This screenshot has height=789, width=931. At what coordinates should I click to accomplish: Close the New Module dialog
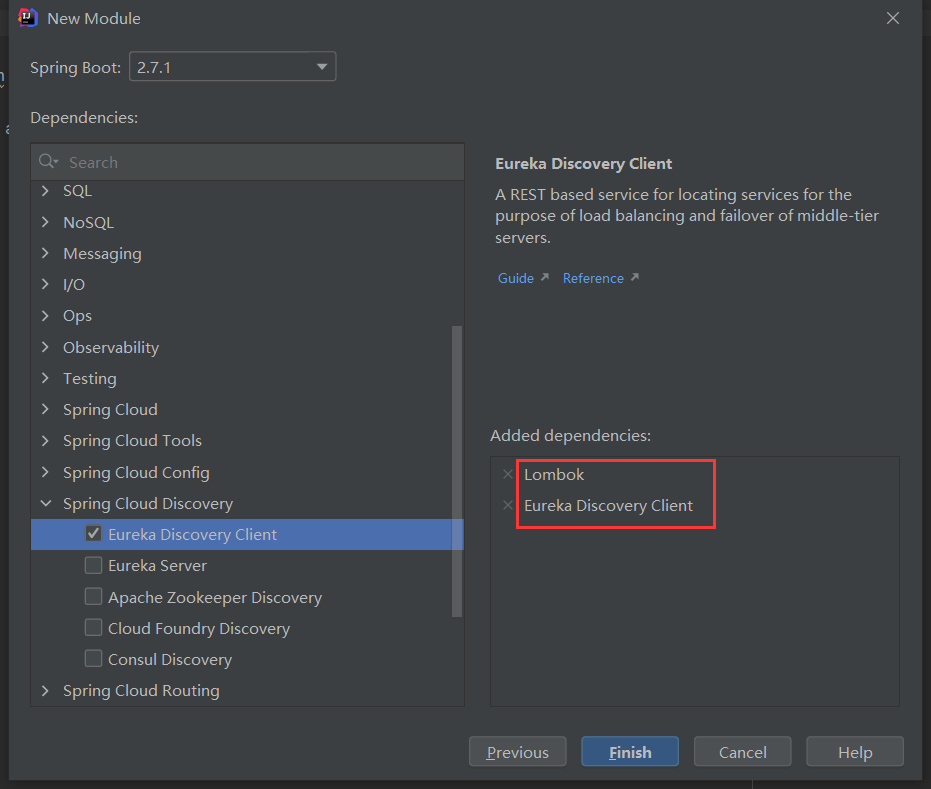tap(893, 18)
